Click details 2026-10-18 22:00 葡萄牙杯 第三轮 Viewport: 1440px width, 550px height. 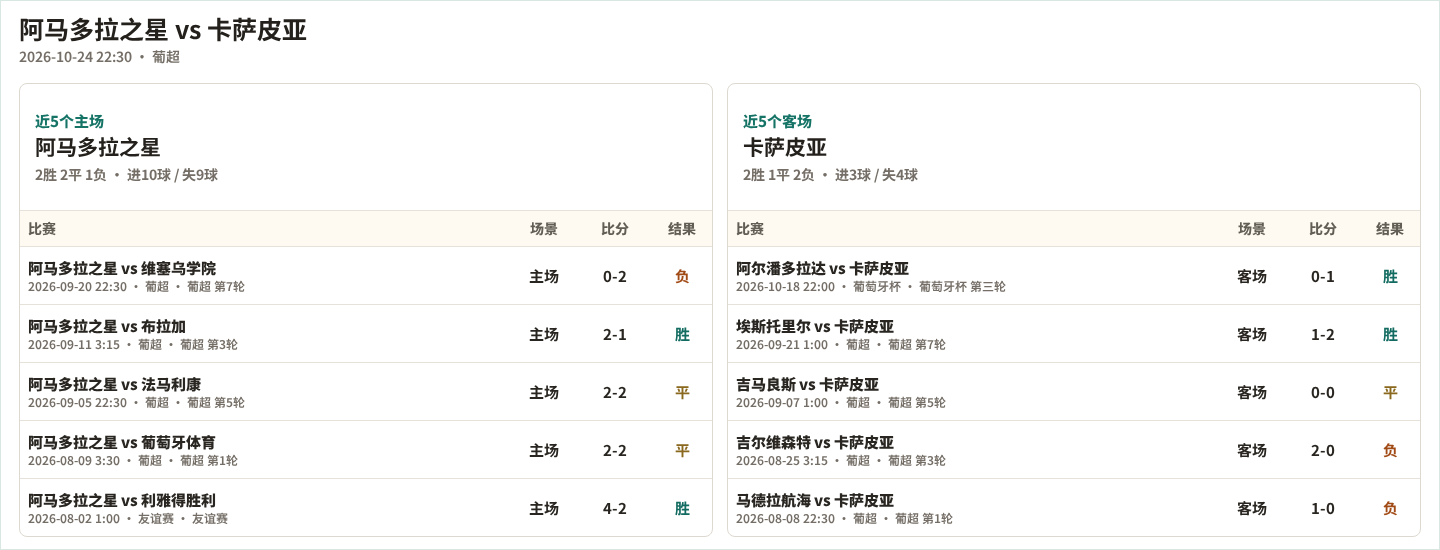(871, 287)
